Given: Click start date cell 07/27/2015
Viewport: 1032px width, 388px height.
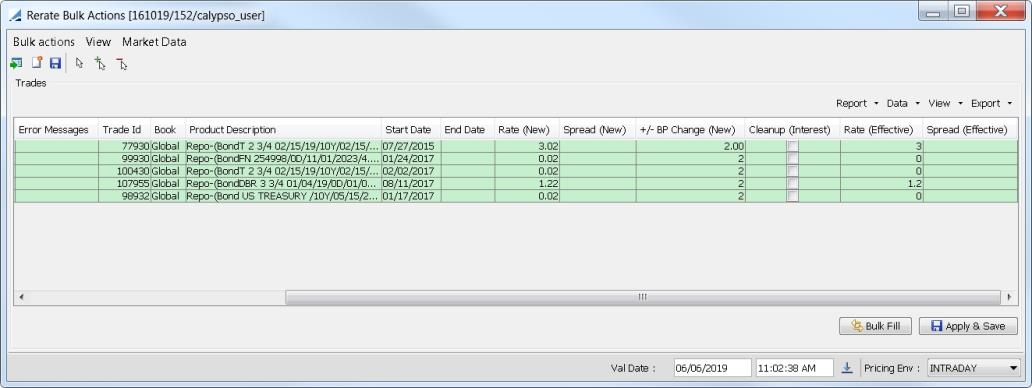Looking at the screenshot, I should coord(411,147).
